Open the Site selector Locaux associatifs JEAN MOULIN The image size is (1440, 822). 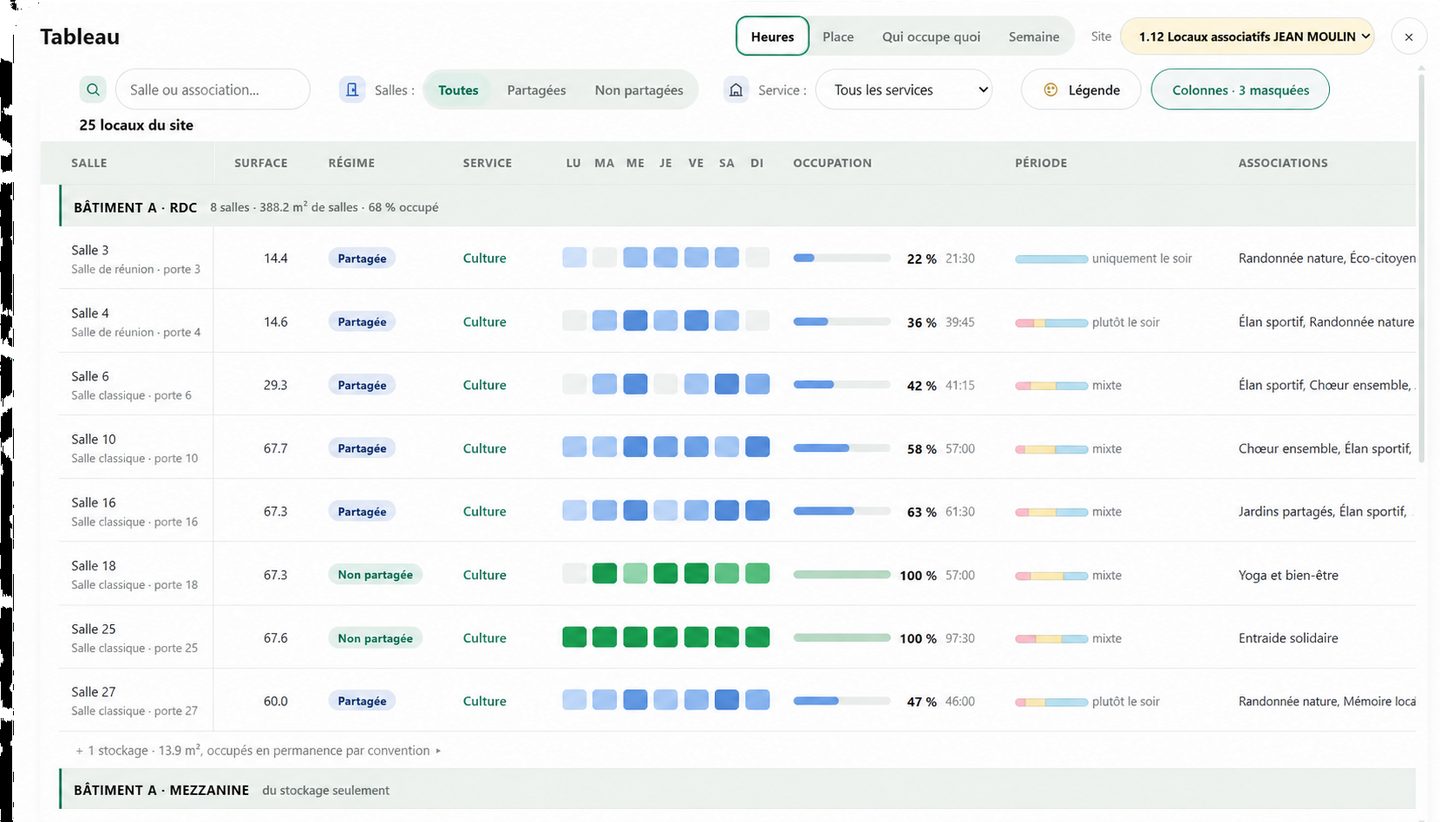(x=1247, y=36)
